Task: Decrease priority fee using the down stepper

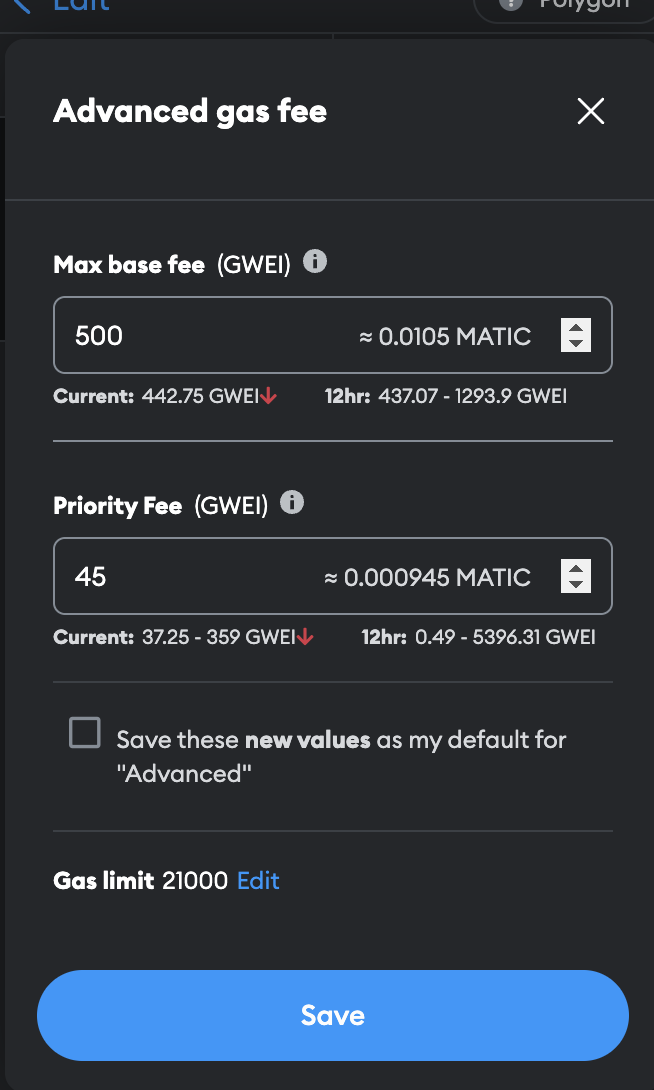Action: (x=576, y=584)
